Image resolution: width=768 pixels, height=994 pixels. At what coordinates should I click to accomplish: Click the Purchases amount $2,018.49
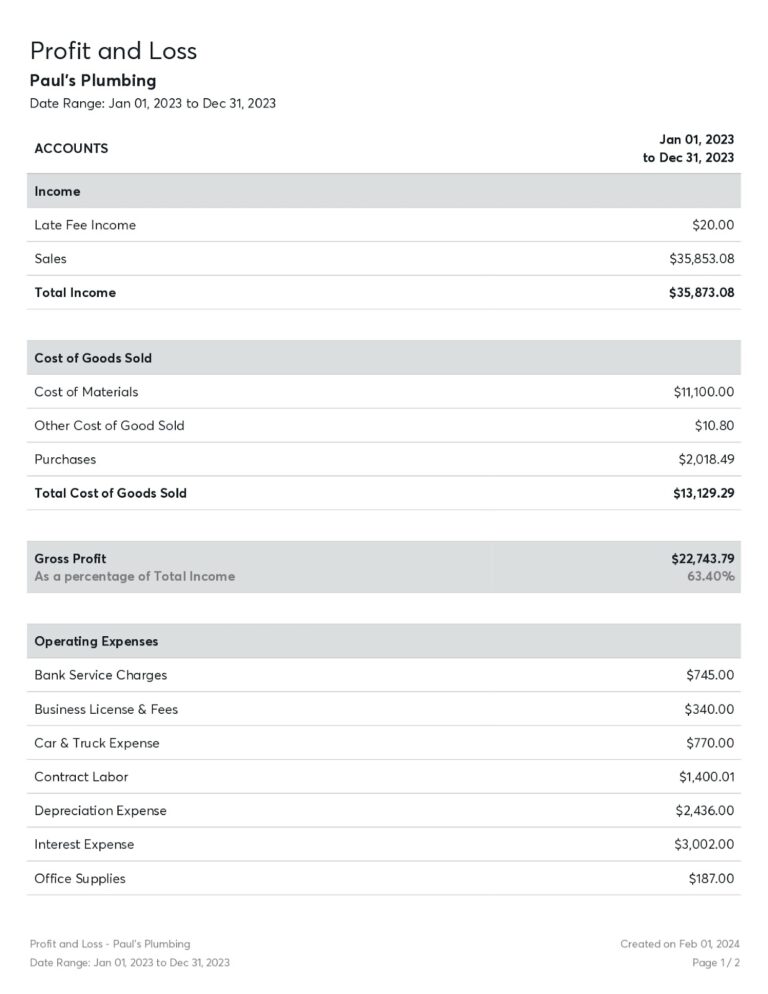pos(705,460)
